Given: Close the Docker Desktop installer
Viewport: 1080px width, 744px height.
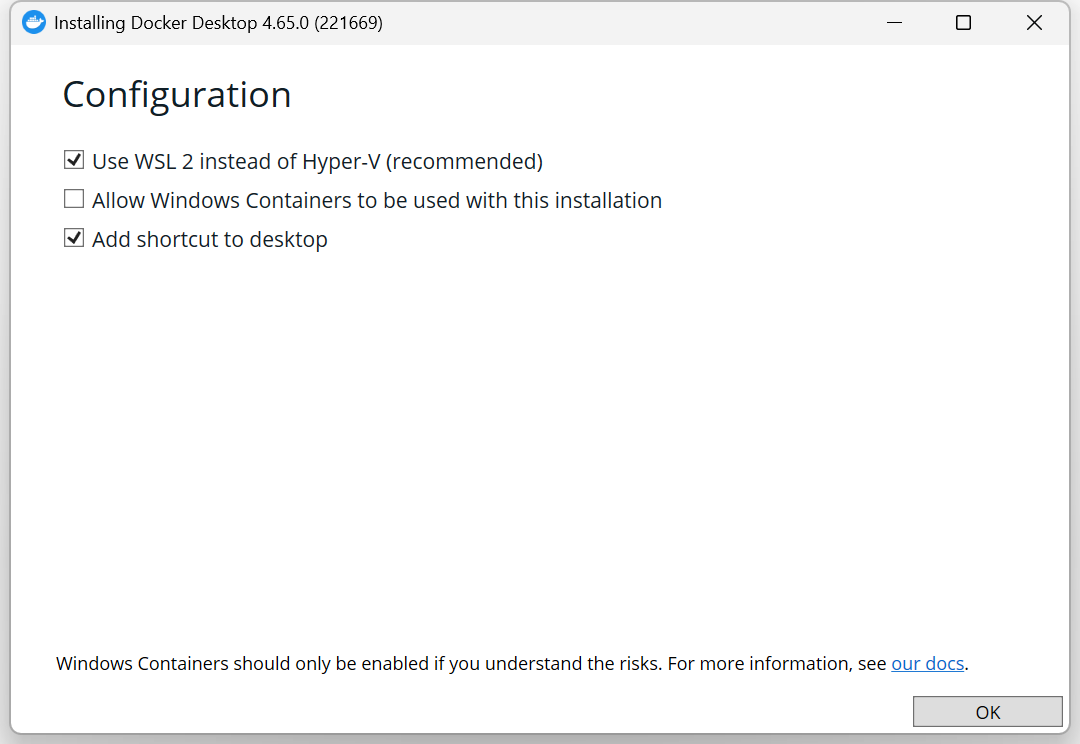Looking at the screenshot, I should pos(1034,23).
